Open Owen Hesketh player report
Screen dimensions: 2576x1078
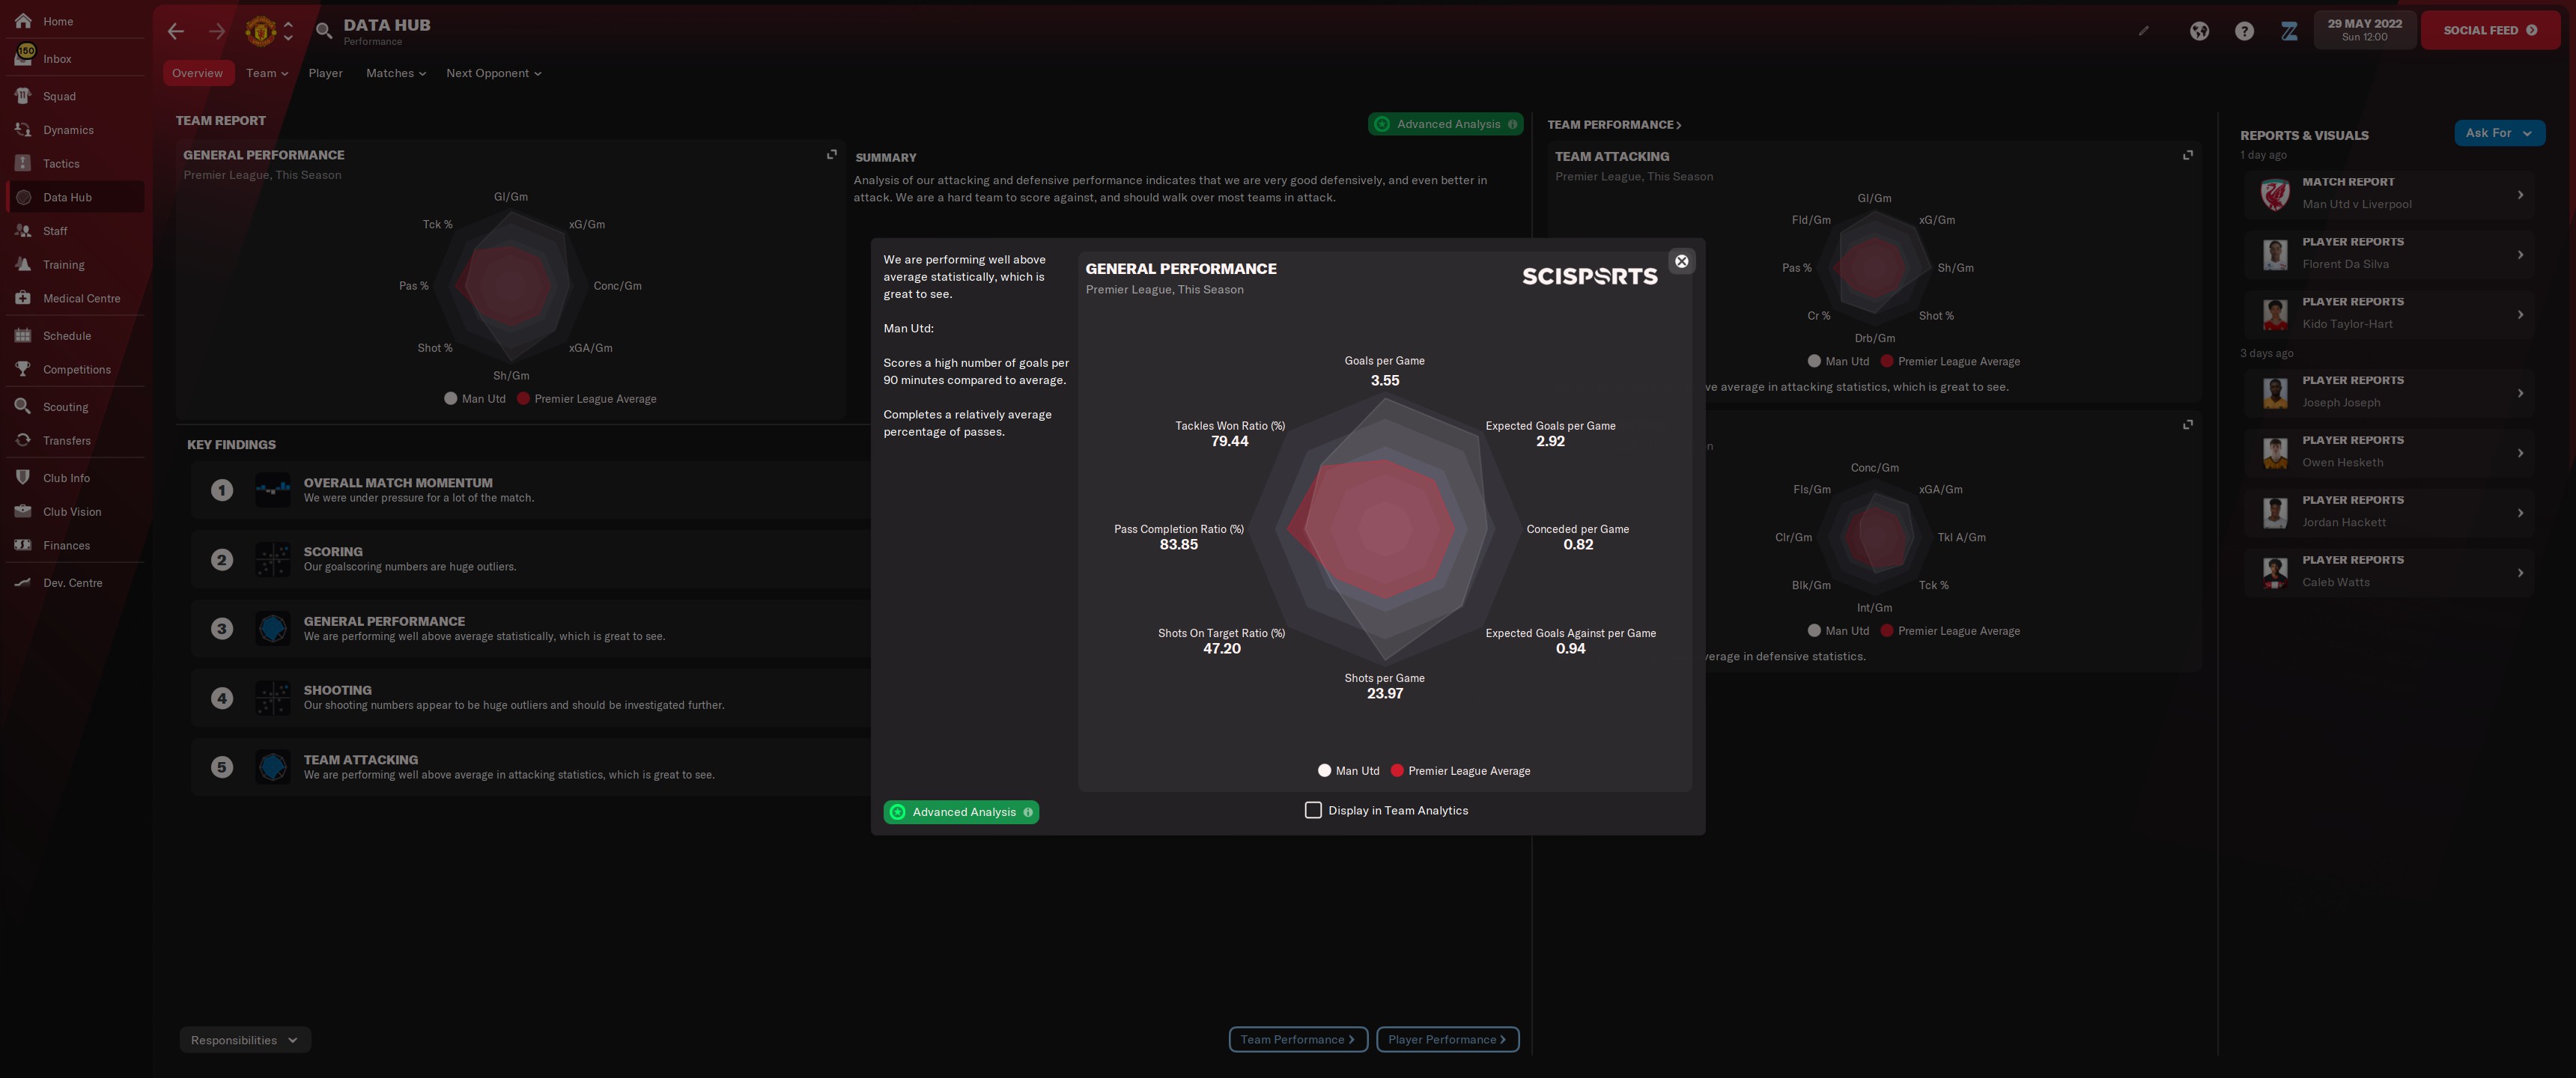click(x=2389, y=452)
